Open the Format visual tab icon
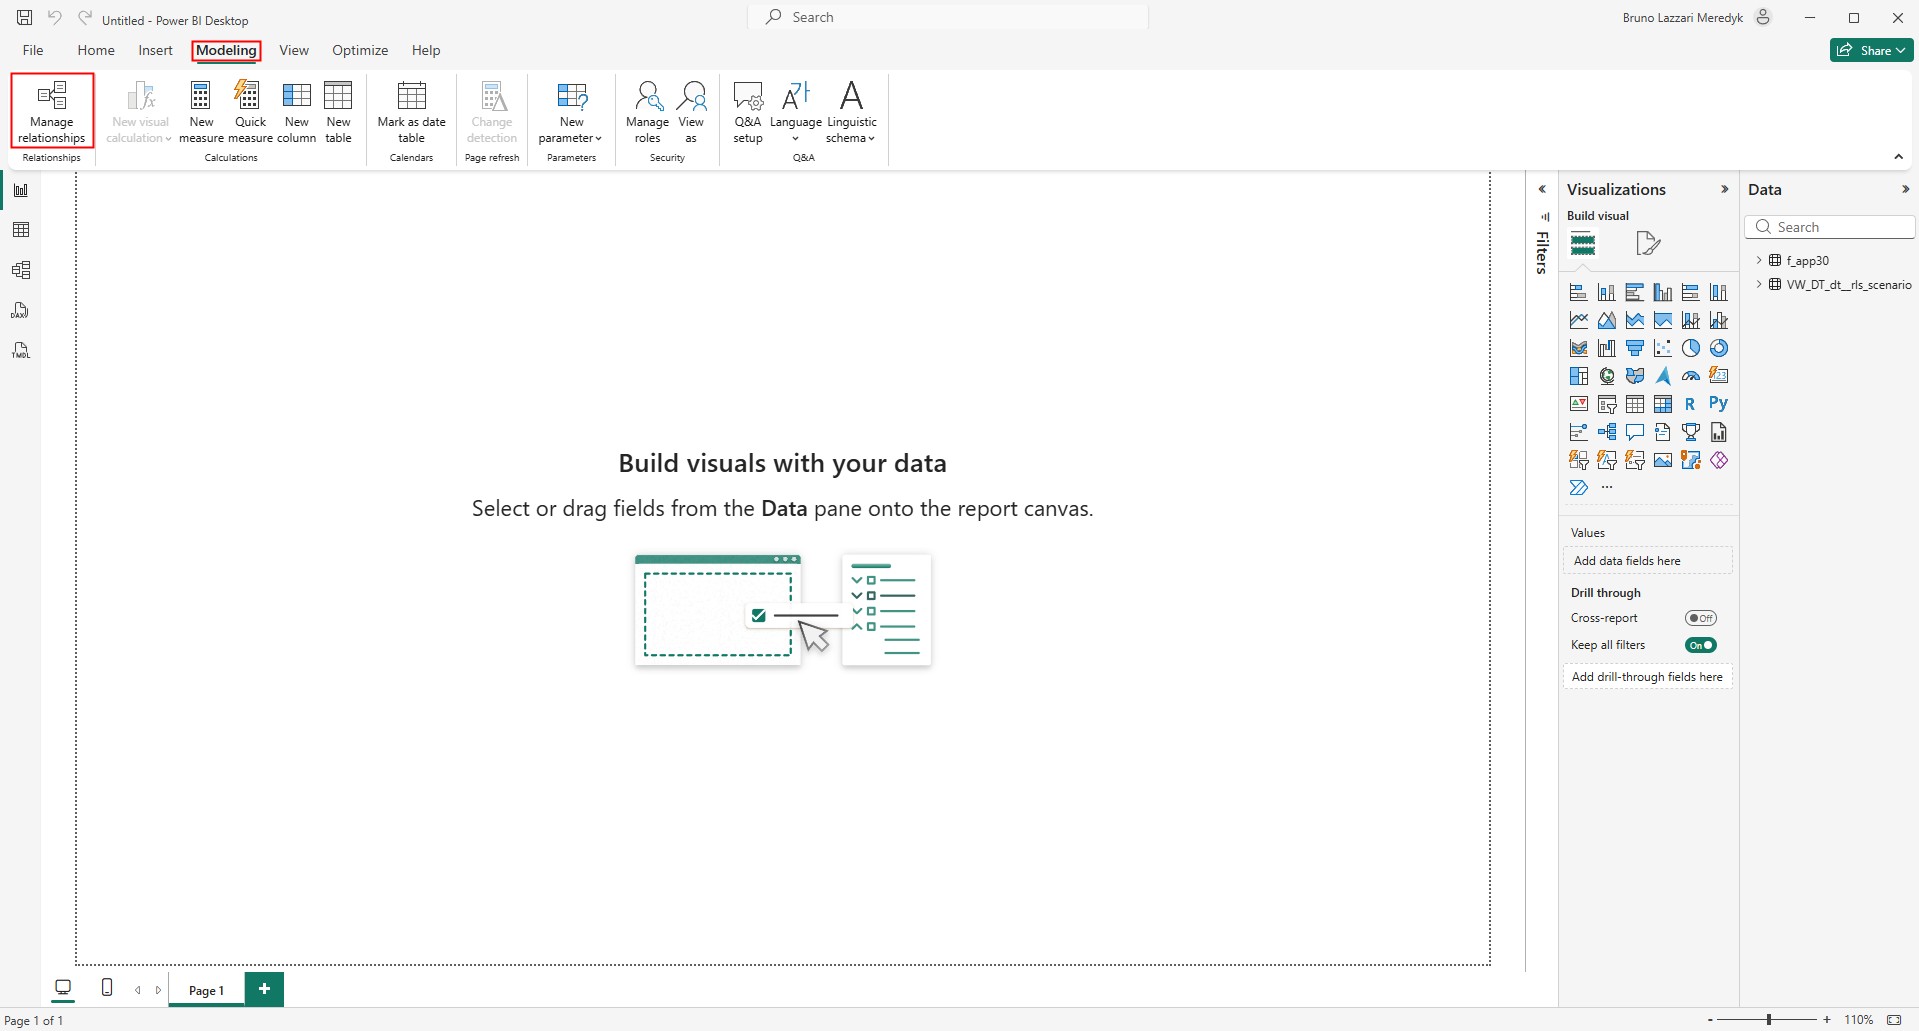1919x1031 pixels. (1648, 243)
